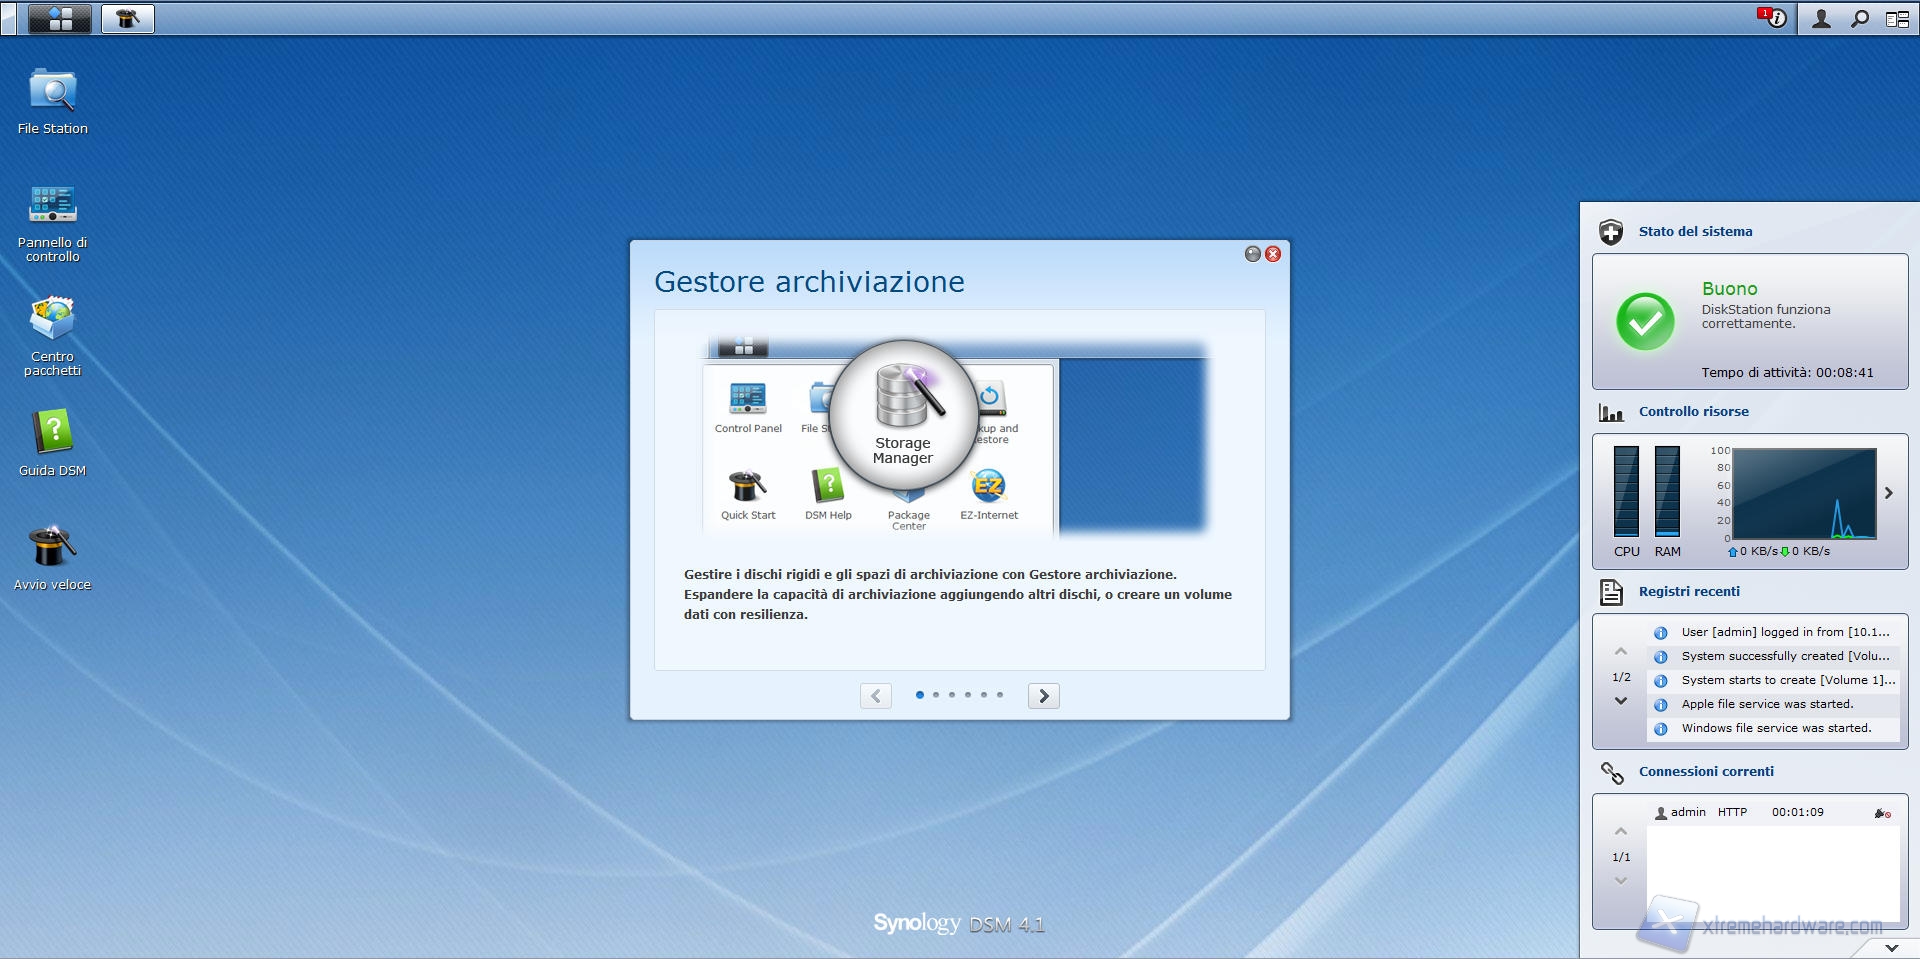Viewport: 1920px width, 959px height.
Task: Go to next slide in Gestore archiviazione
Action: pyautogui.click(x=1043, y=696)
